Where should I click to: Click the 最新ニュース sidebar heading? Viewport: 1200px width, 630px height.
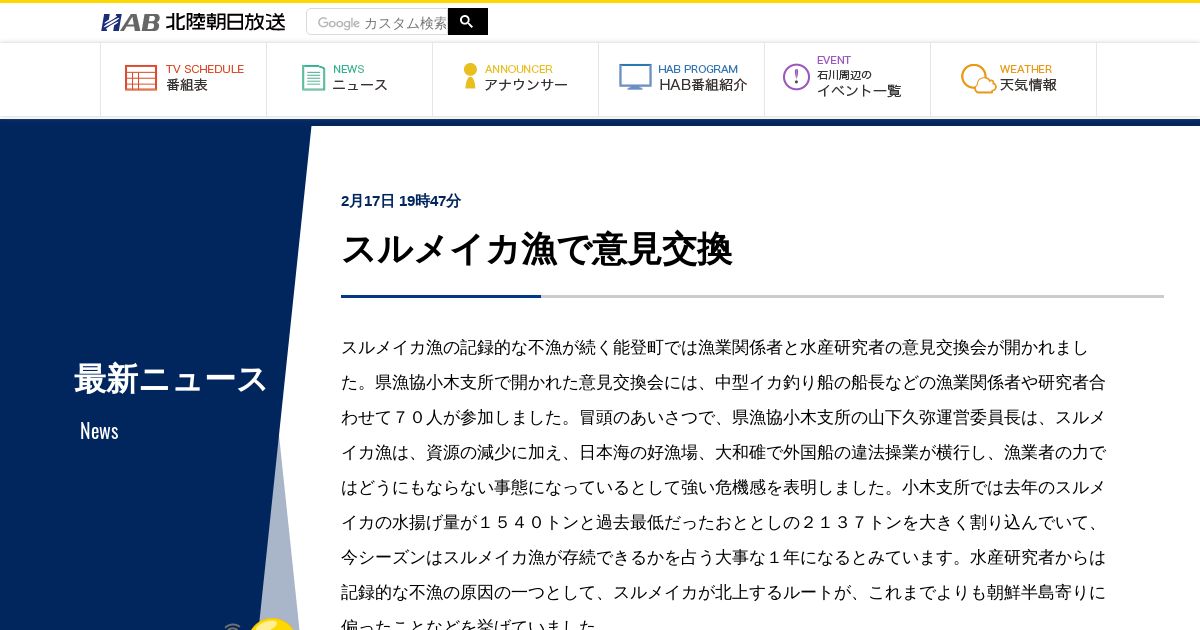[171, 379]
